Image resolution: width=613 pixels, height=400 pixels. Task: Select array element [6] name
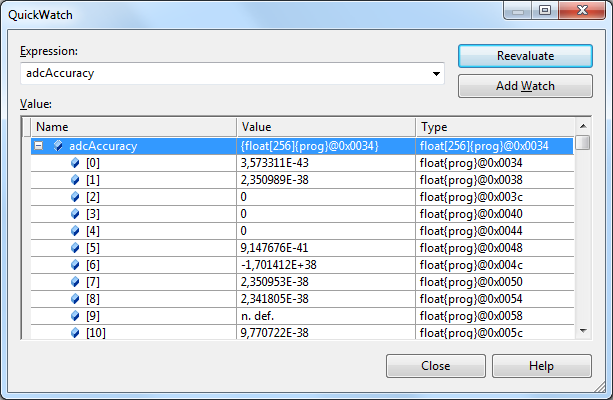point(93,265)
